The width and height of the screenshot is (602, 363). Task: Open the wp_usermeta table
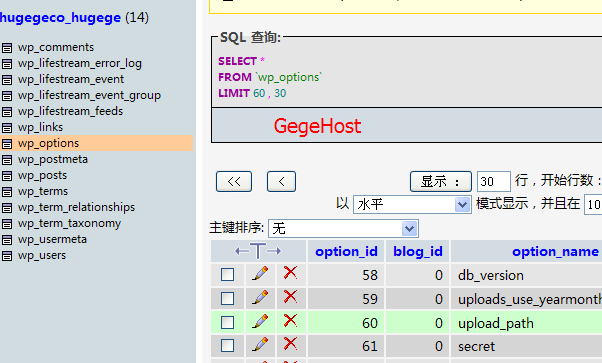tap(52, 239)
